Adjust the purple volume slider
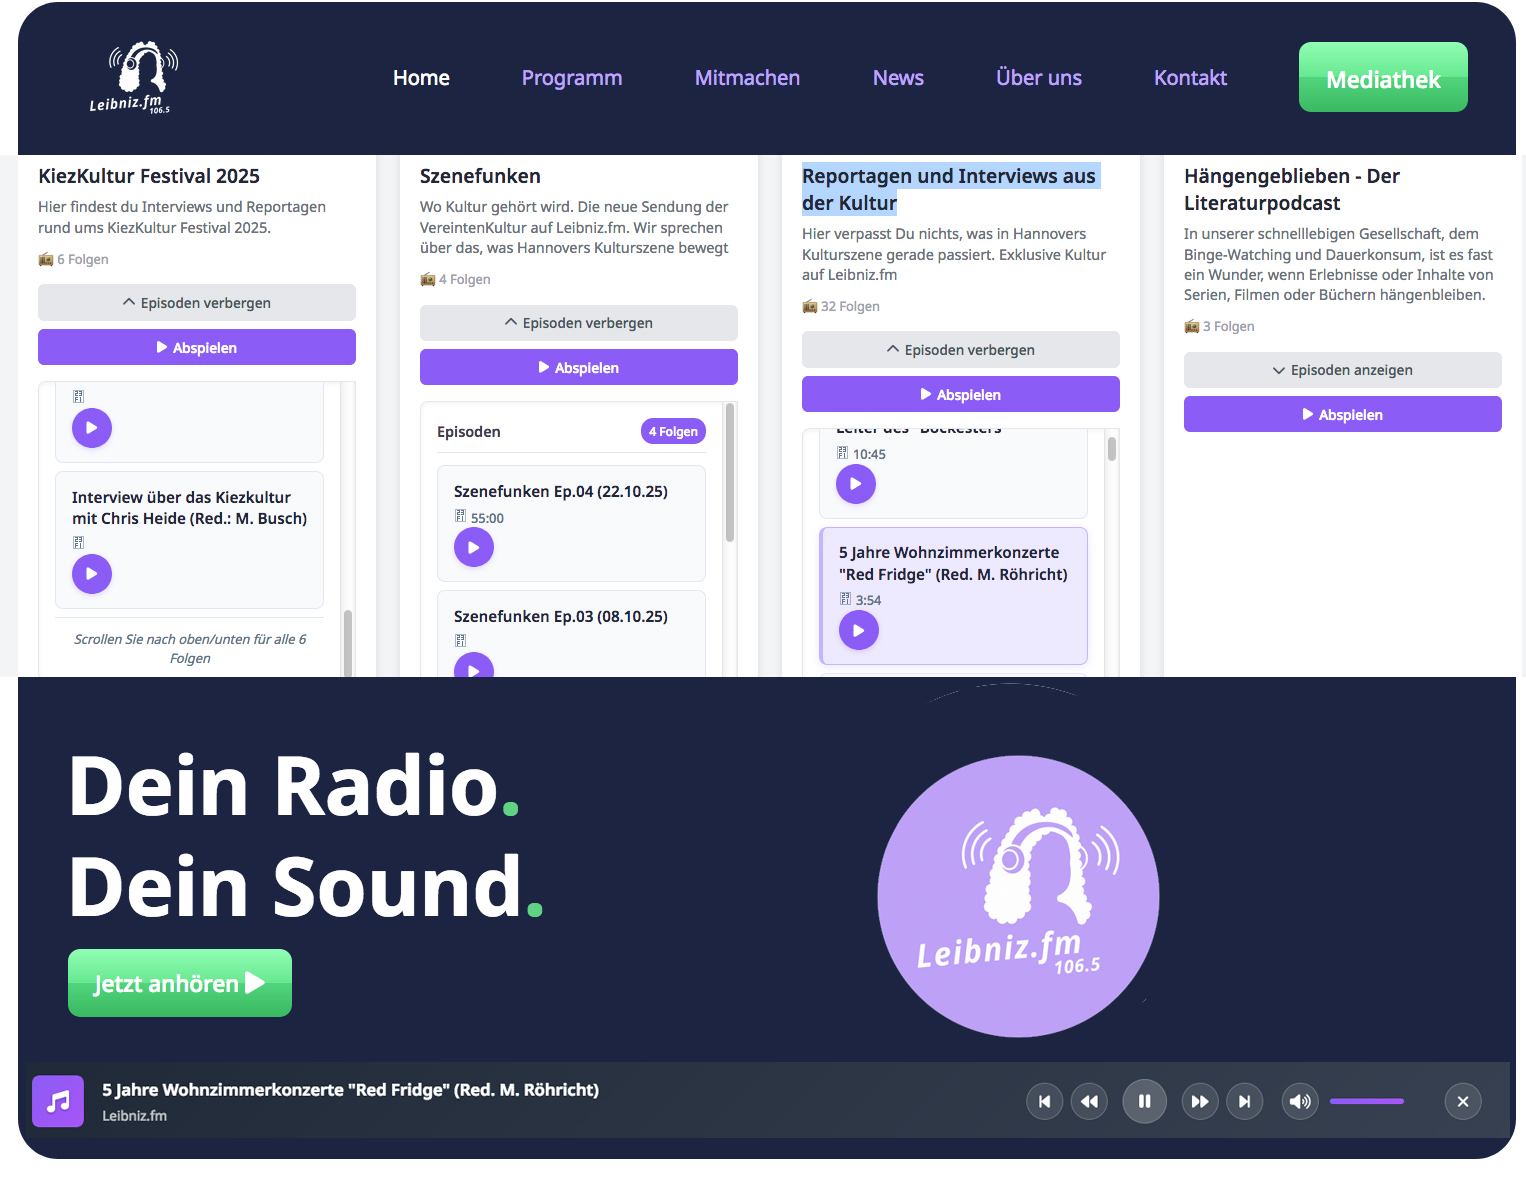The height and width of the screenshot is (1186, 1526). coord(1366,1101)
